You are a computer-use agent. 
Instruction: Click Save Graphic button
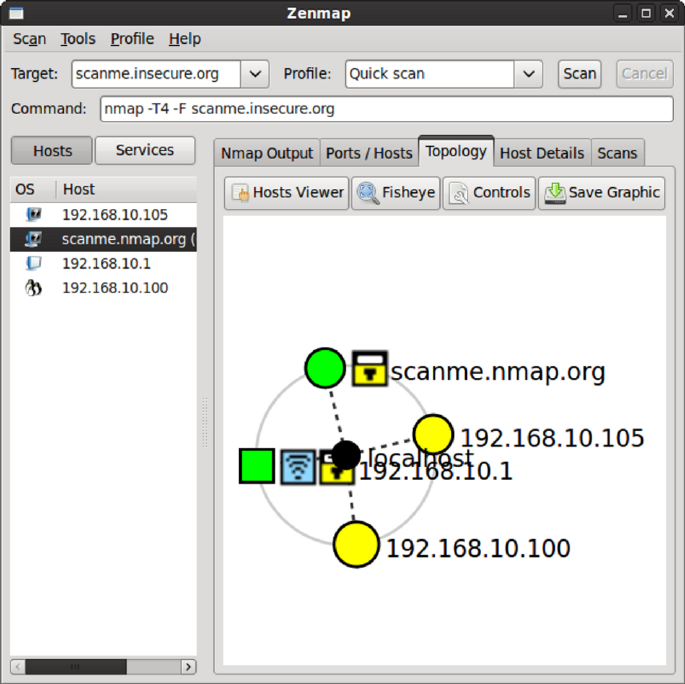click(x=602, y=193)
